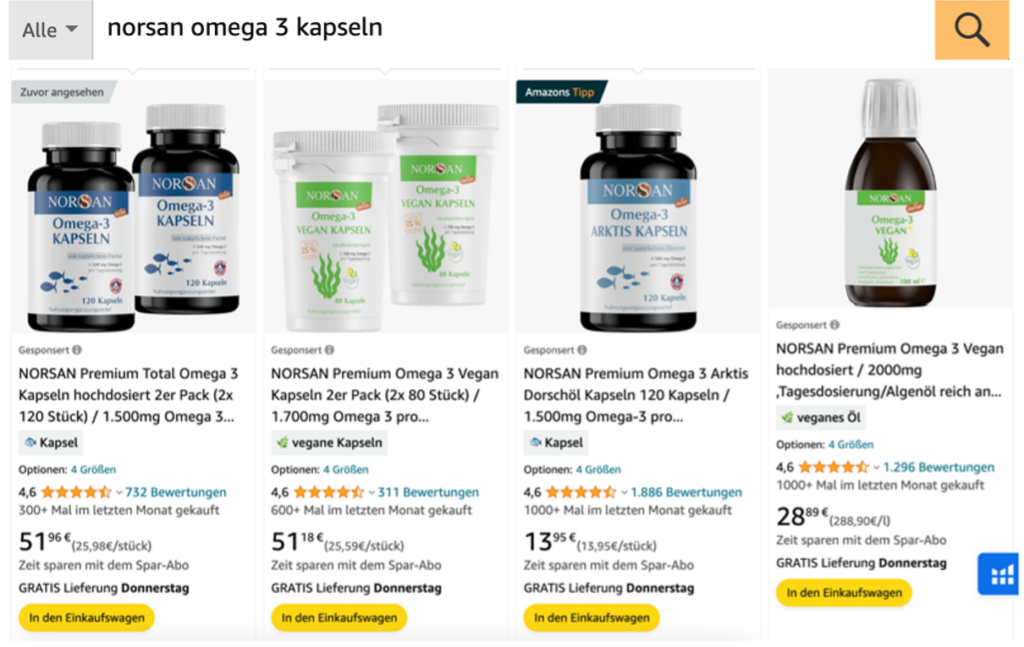This screenshot has height=647, width=1024.
Task: Open 311 Bewertungen reviews link
Action: 428,492
